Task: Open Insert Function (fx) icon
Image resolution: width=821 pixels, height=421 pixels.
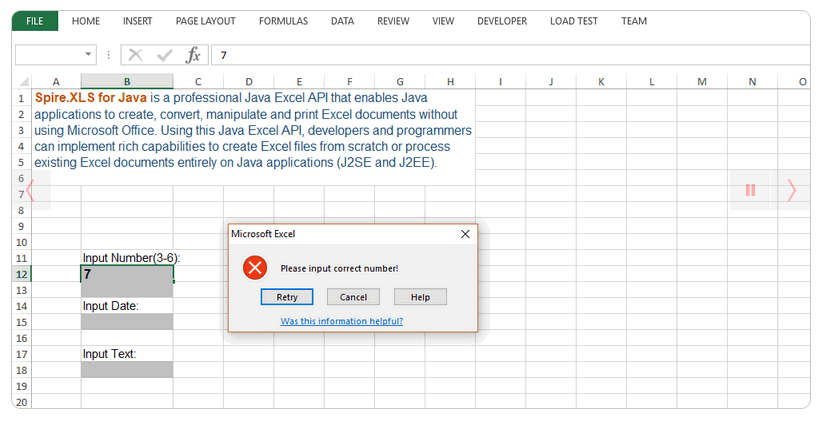Action: [193, 54]
